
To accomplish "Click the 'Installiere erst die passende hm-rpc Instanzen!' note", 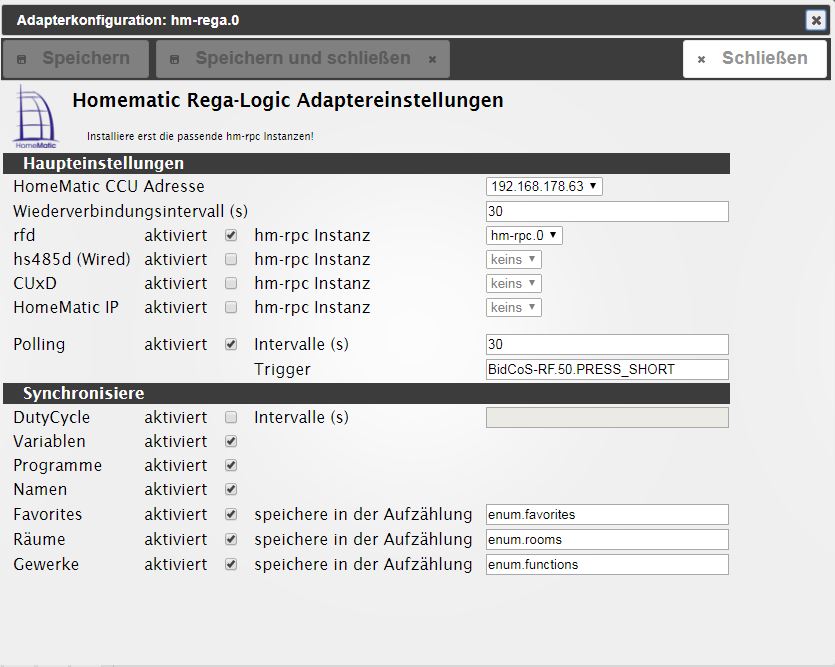I will (200, 136).
